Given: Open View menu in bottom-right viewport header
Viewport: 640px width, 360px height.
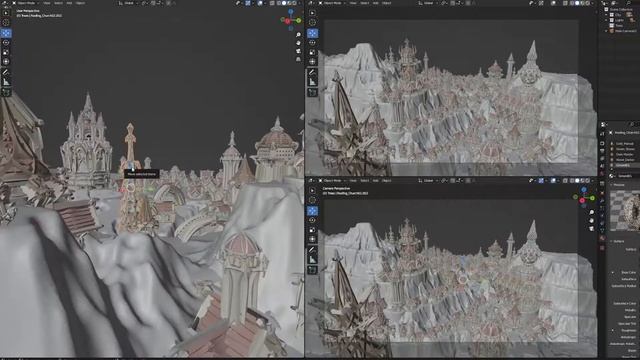Looking at the screenshot, I should pos(353,180).
